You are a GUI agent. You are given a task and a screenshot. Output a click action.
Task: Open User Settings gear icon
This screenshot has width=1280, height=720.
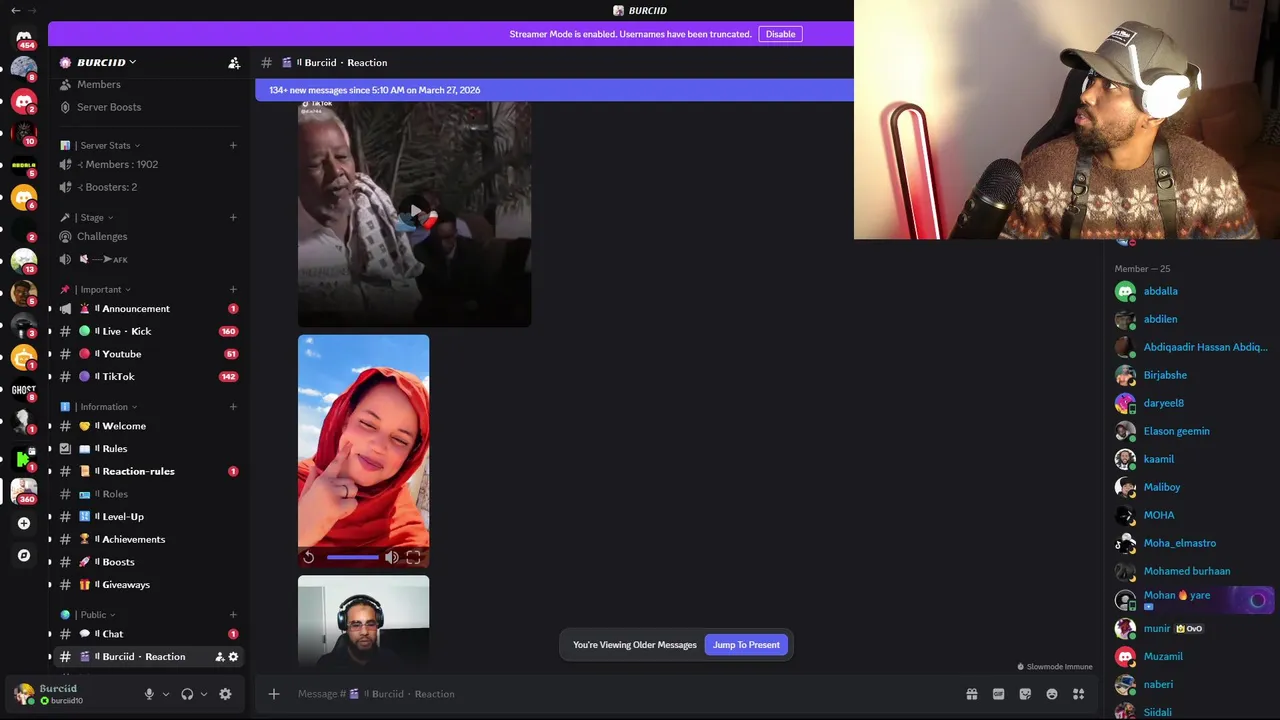(x=225, y=694)
